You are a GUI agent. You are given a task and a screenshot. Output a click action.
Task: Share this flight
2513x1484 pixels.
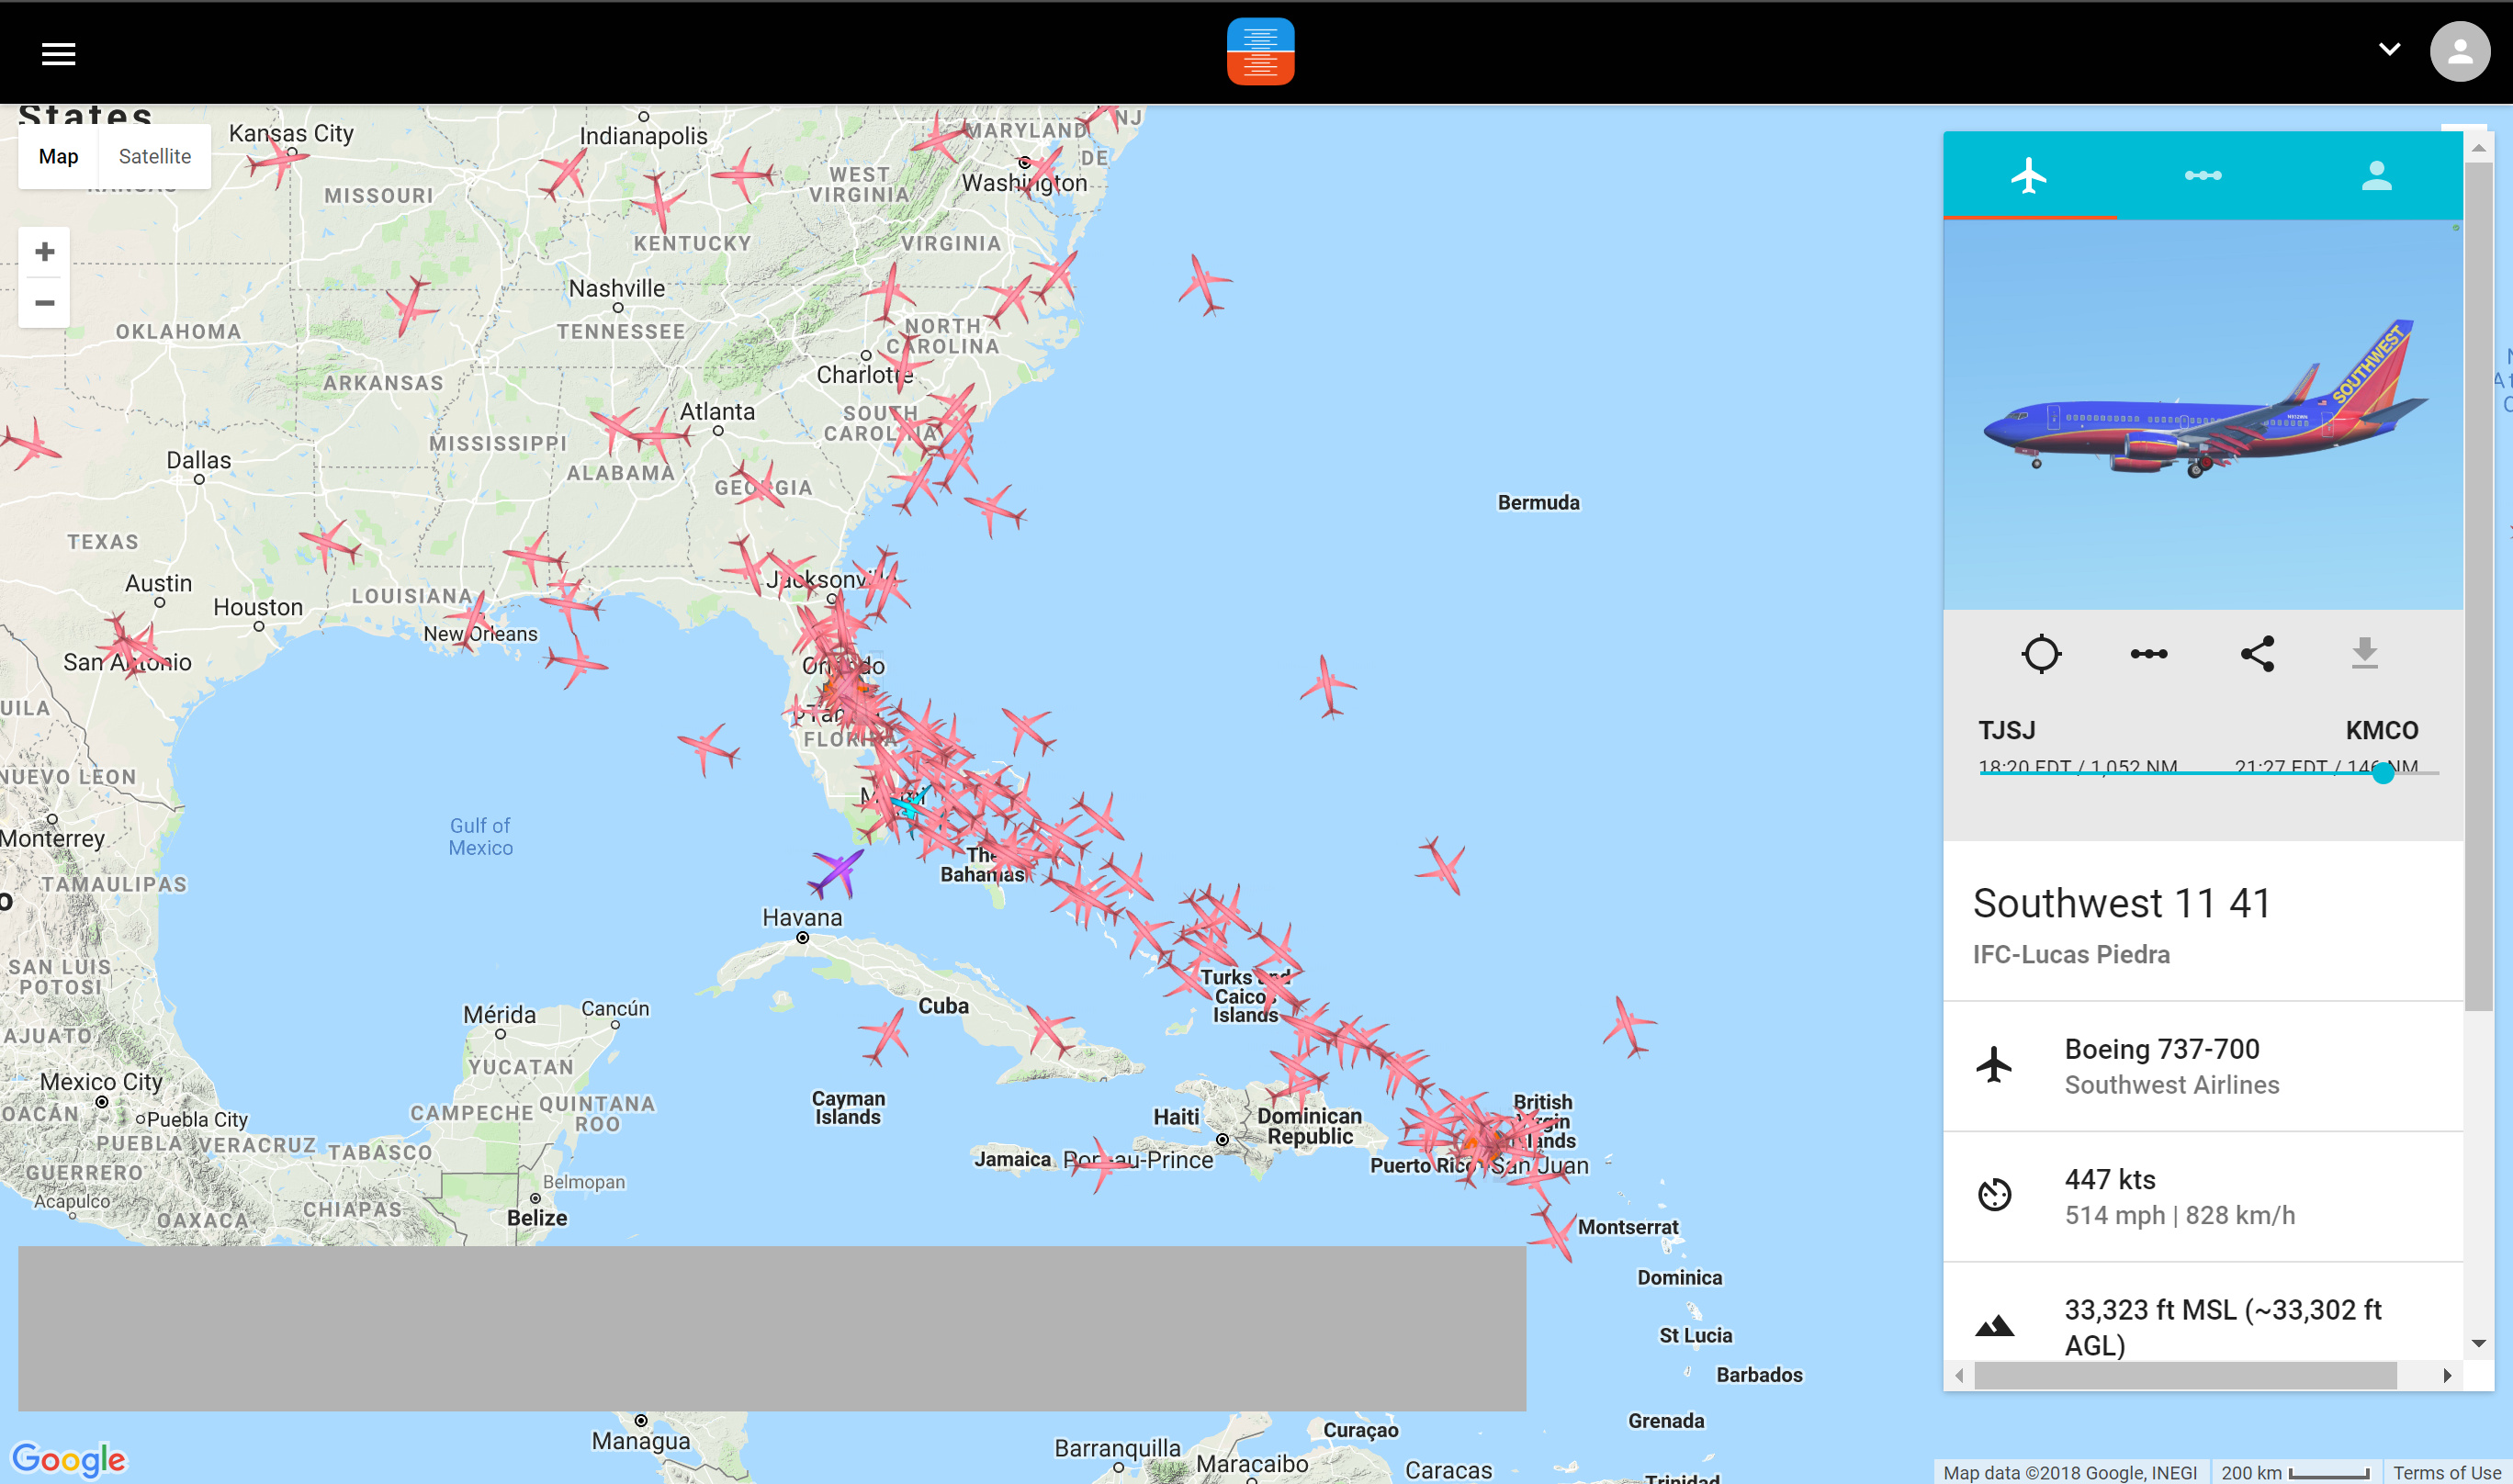(2257, 654)
